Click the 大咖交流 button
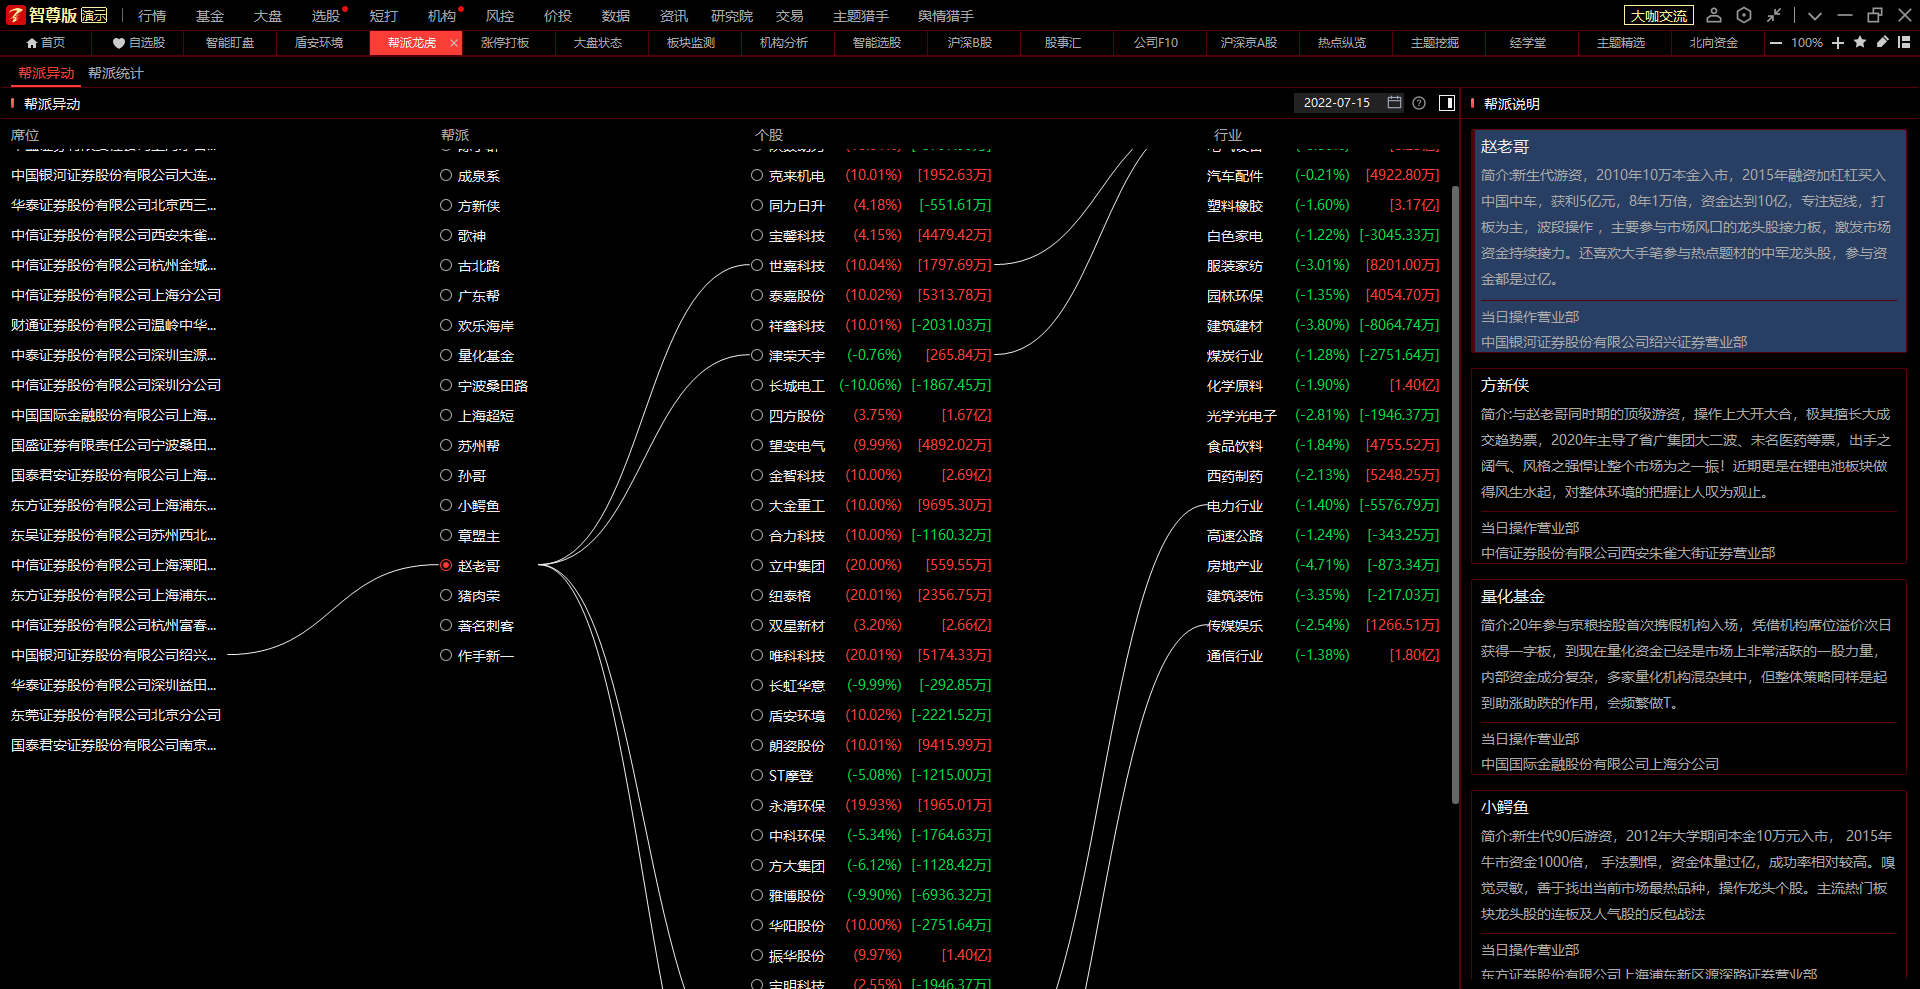This screenshot has height=989, width=1920. pos(1659,15)
